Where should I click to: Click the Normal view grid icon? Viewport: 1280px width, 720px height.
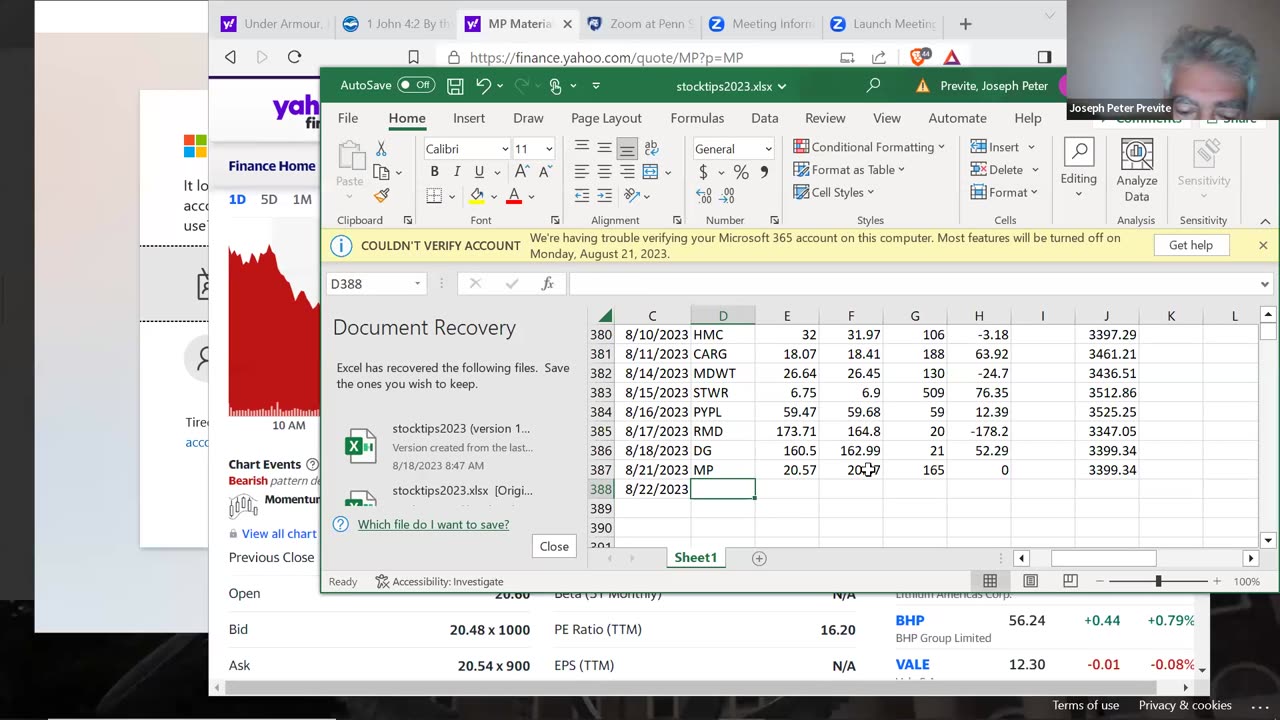pyautogui.click(x=990, y=581)
